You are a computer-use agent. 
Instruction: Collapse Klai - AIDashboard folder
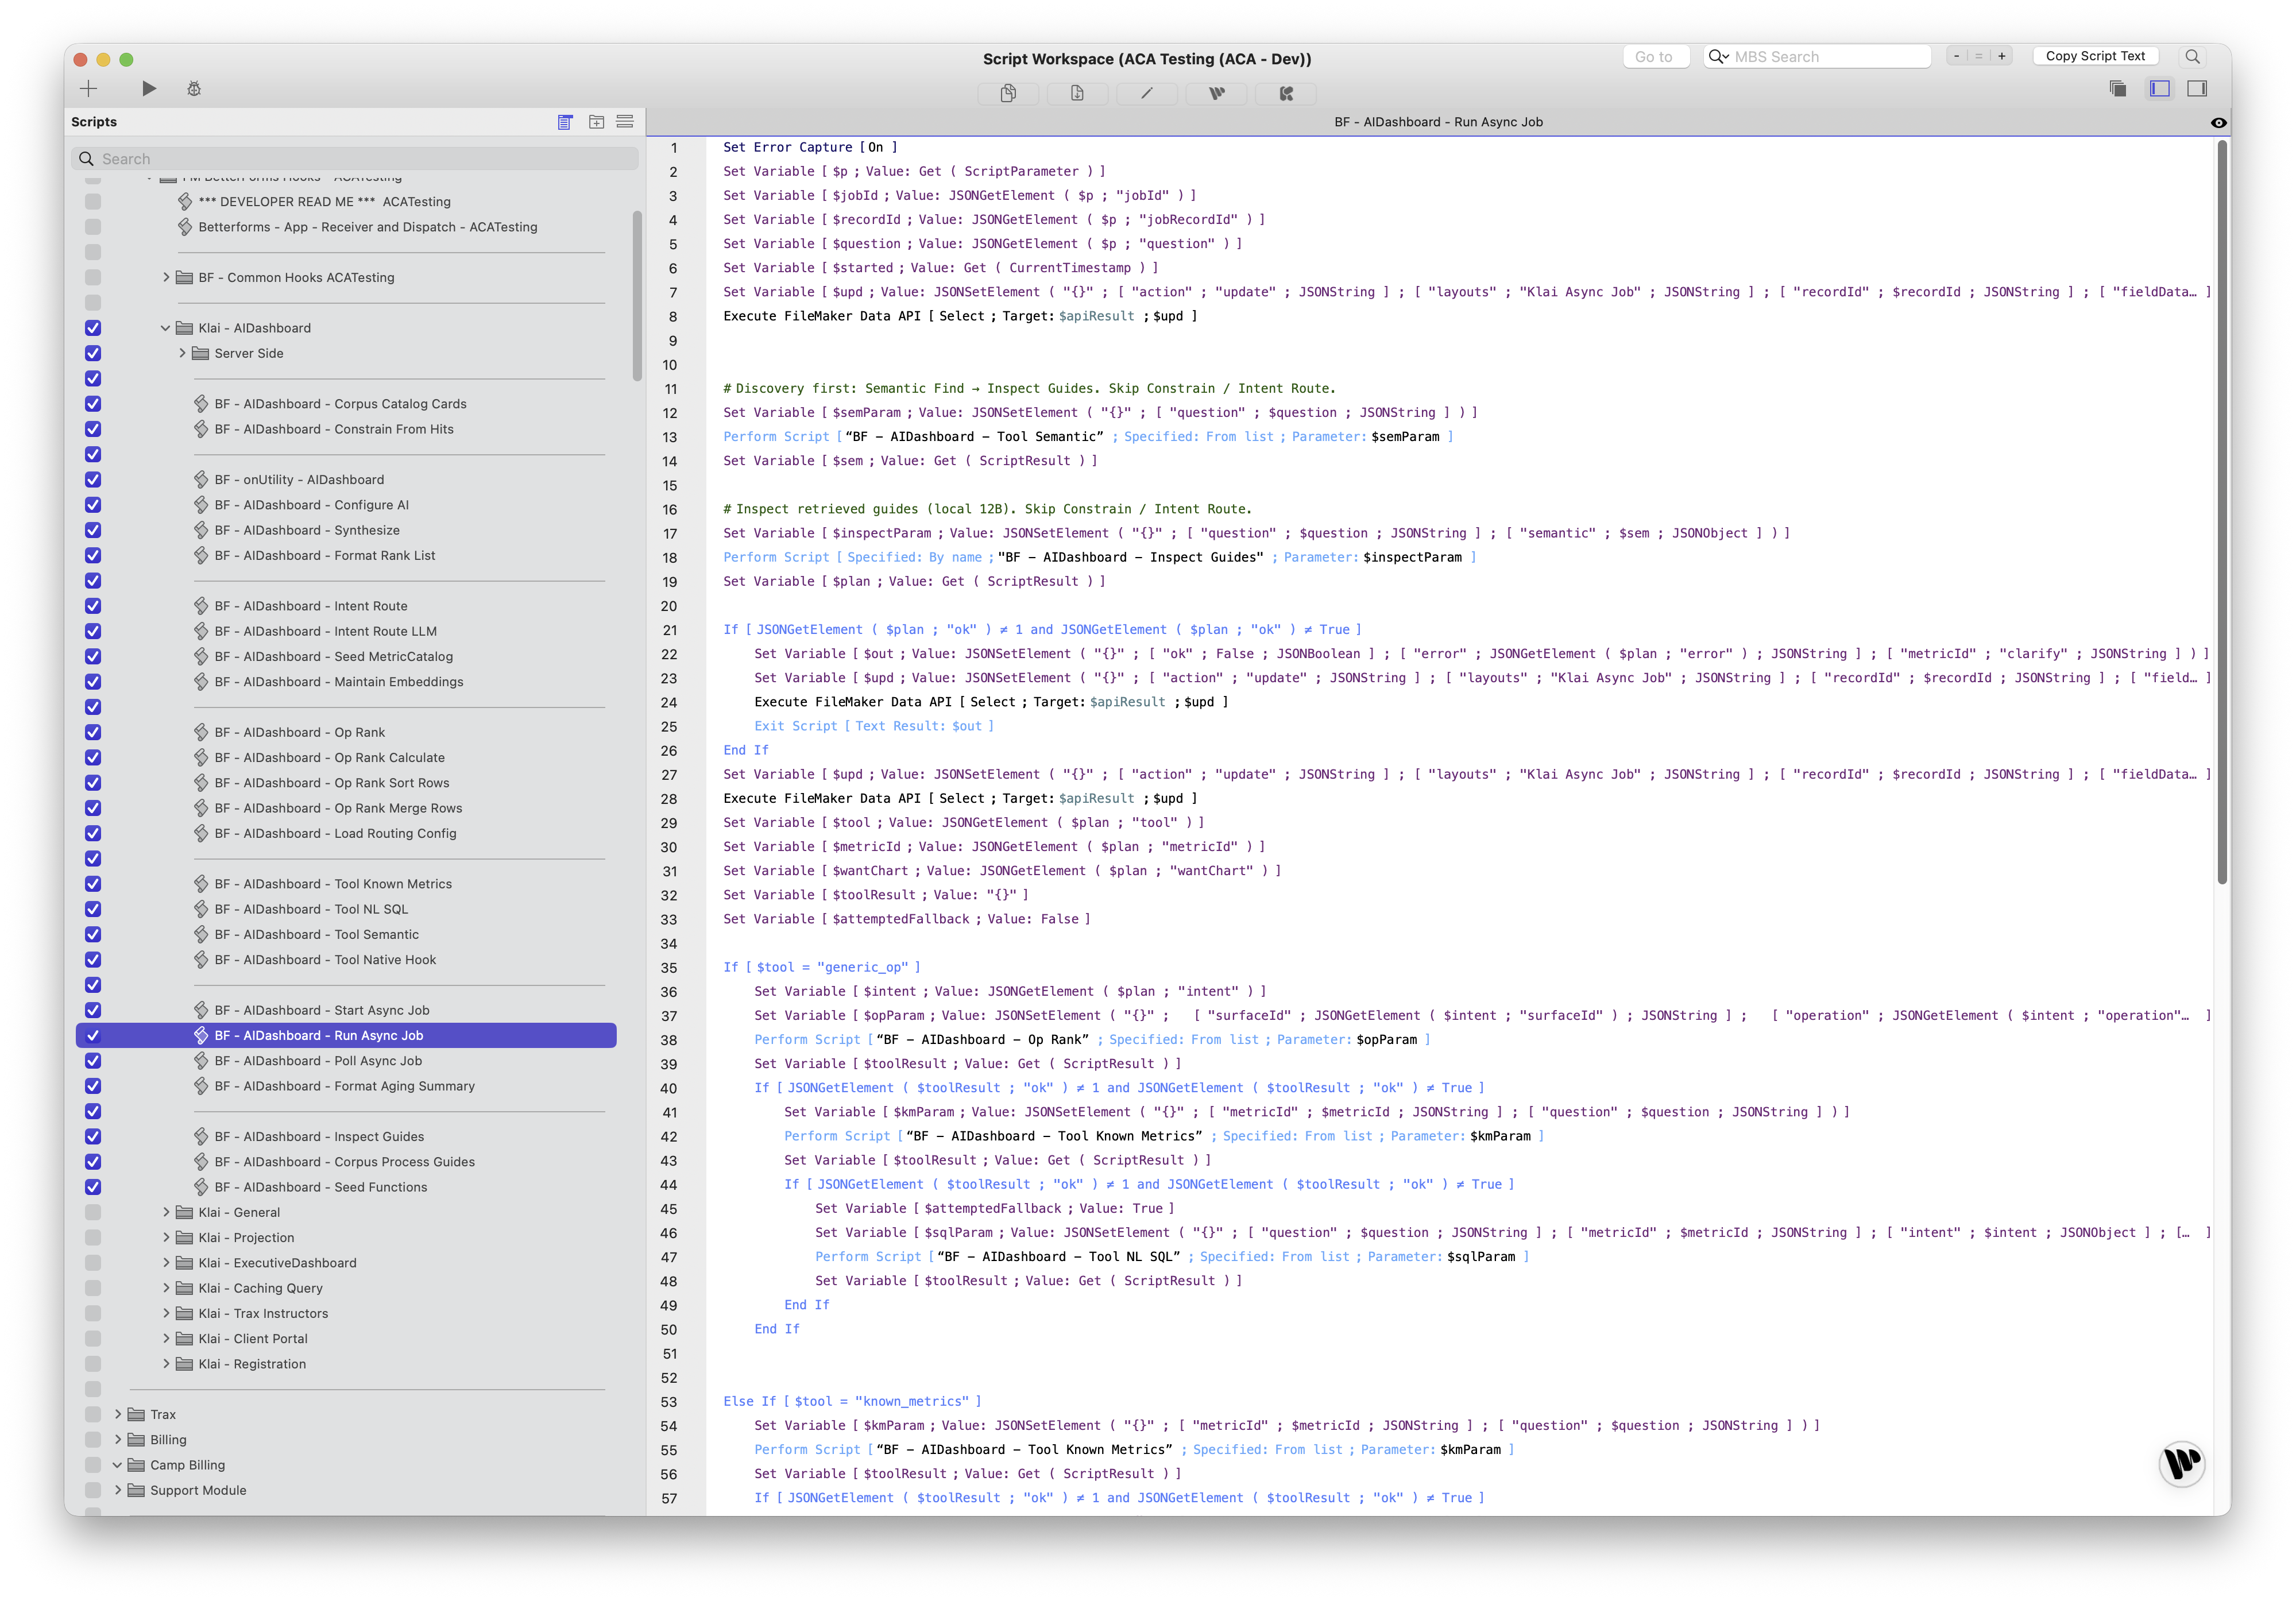[x=166, y=328]
